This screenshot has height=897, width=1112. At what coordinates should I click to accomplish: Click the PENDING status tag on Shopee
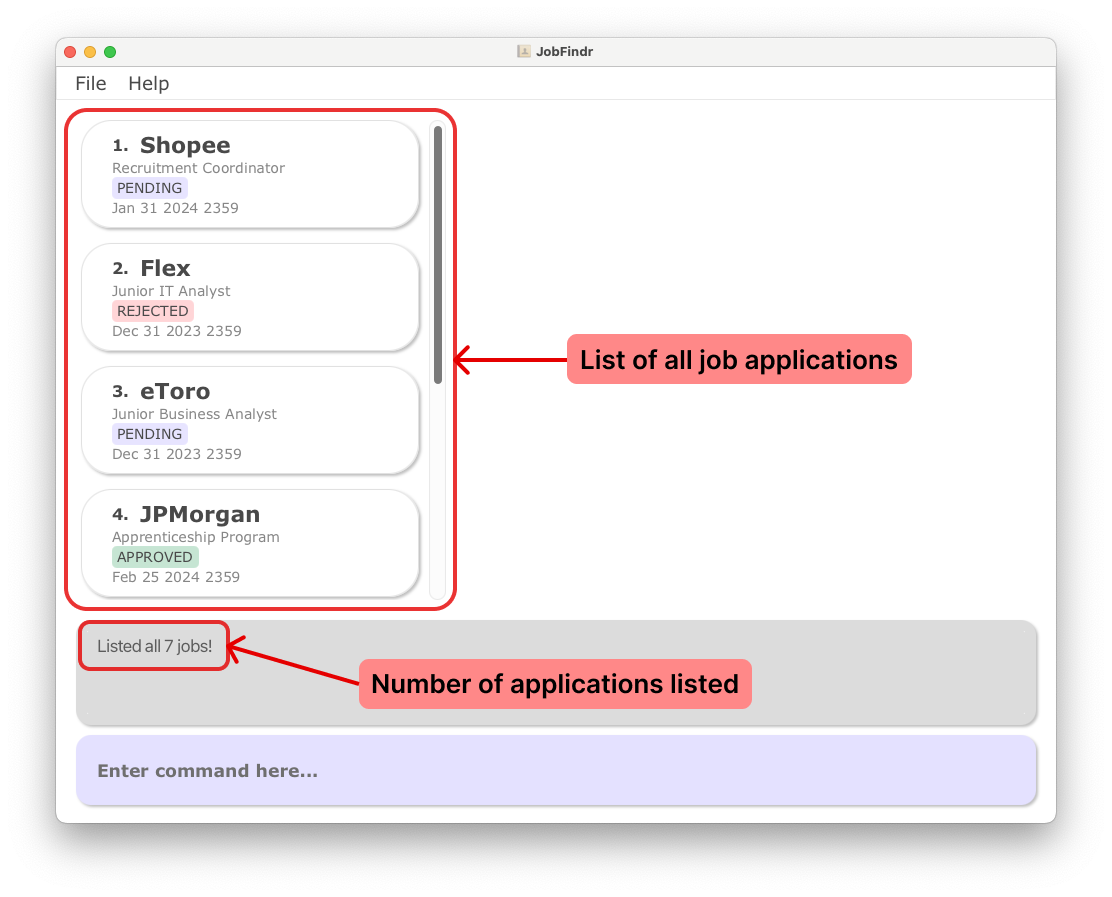(x=150, y=188)
